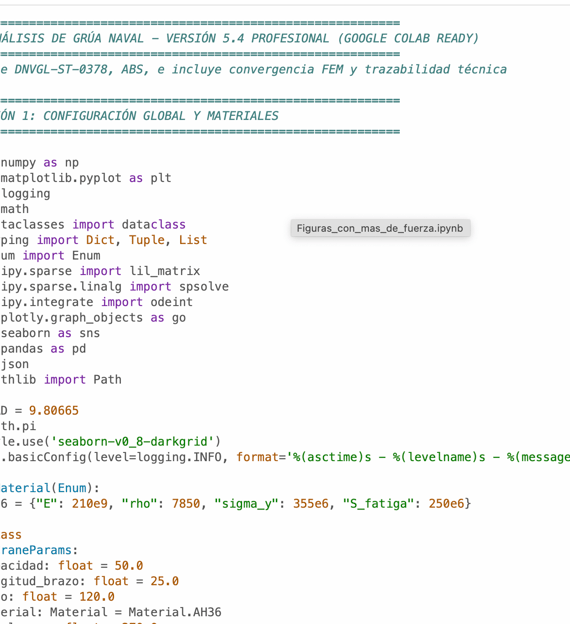
Task: Click the 'raneParams:' class name line
Action: (x=39, y=550)
